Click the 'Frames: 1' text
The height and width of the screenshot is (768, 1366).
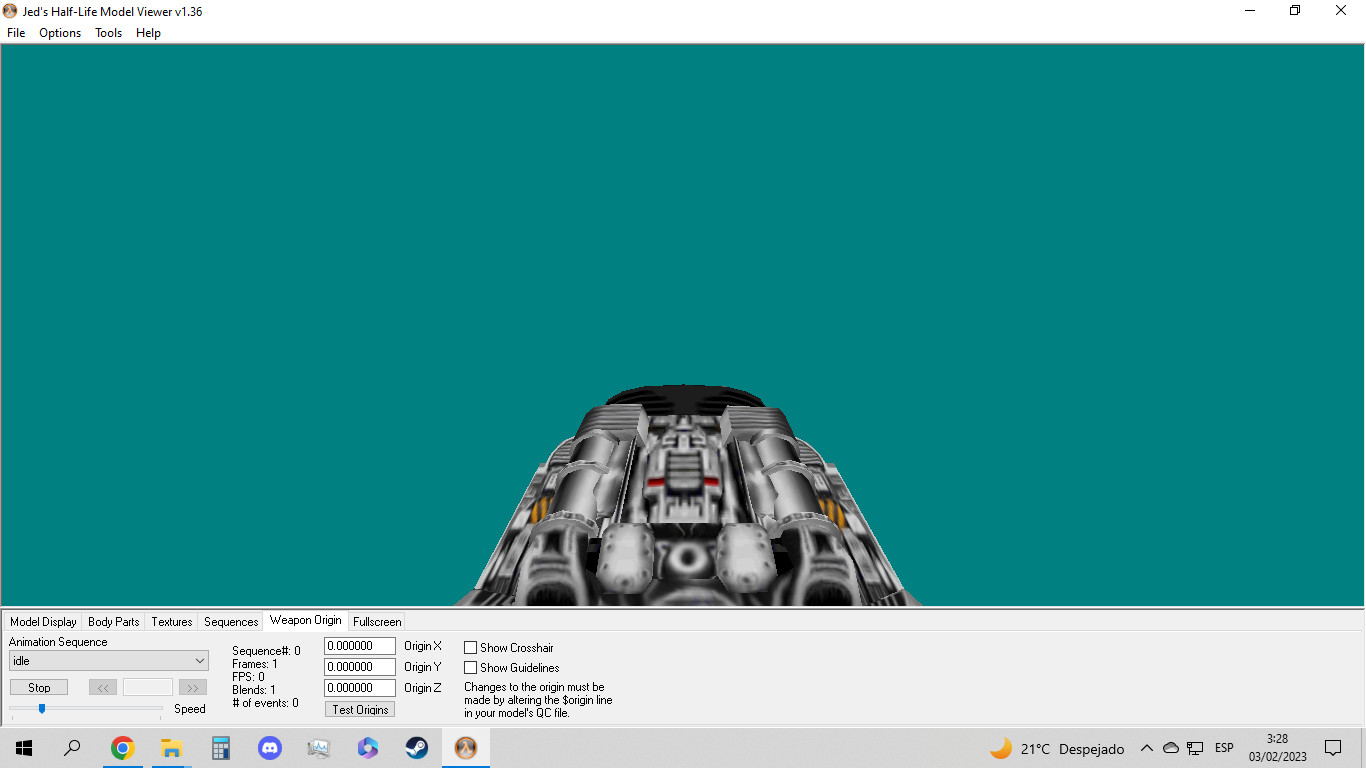255,664
